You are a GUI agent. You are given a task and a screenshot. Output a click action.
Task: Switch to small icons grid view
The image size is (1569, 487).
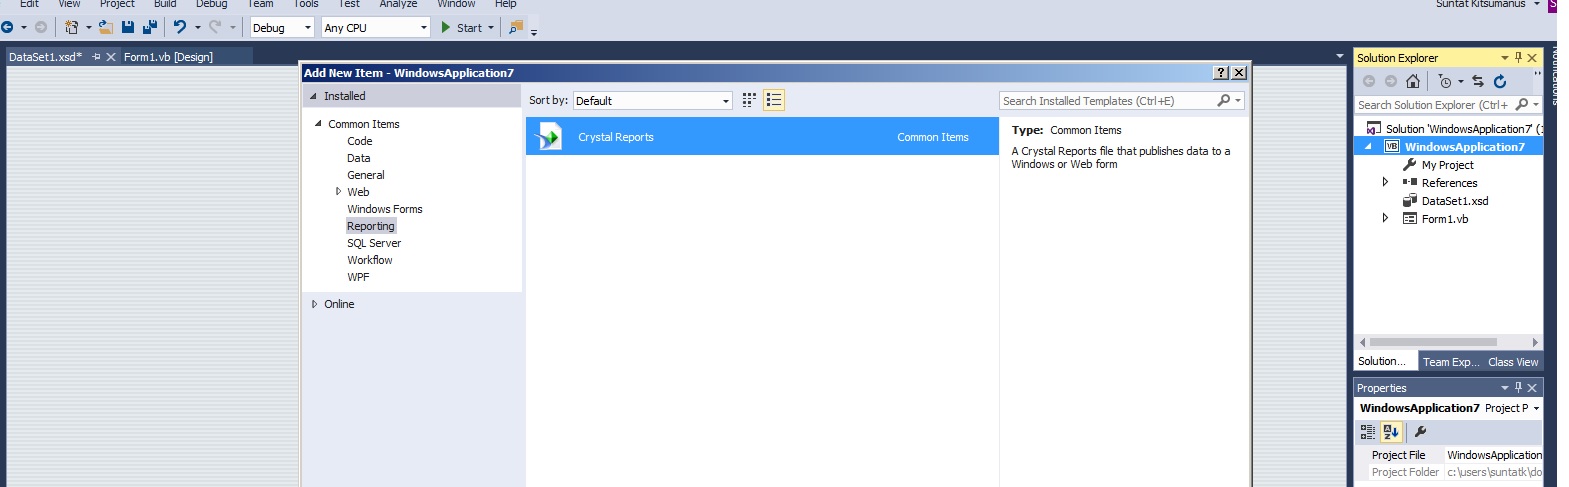[x=749, y=100]
